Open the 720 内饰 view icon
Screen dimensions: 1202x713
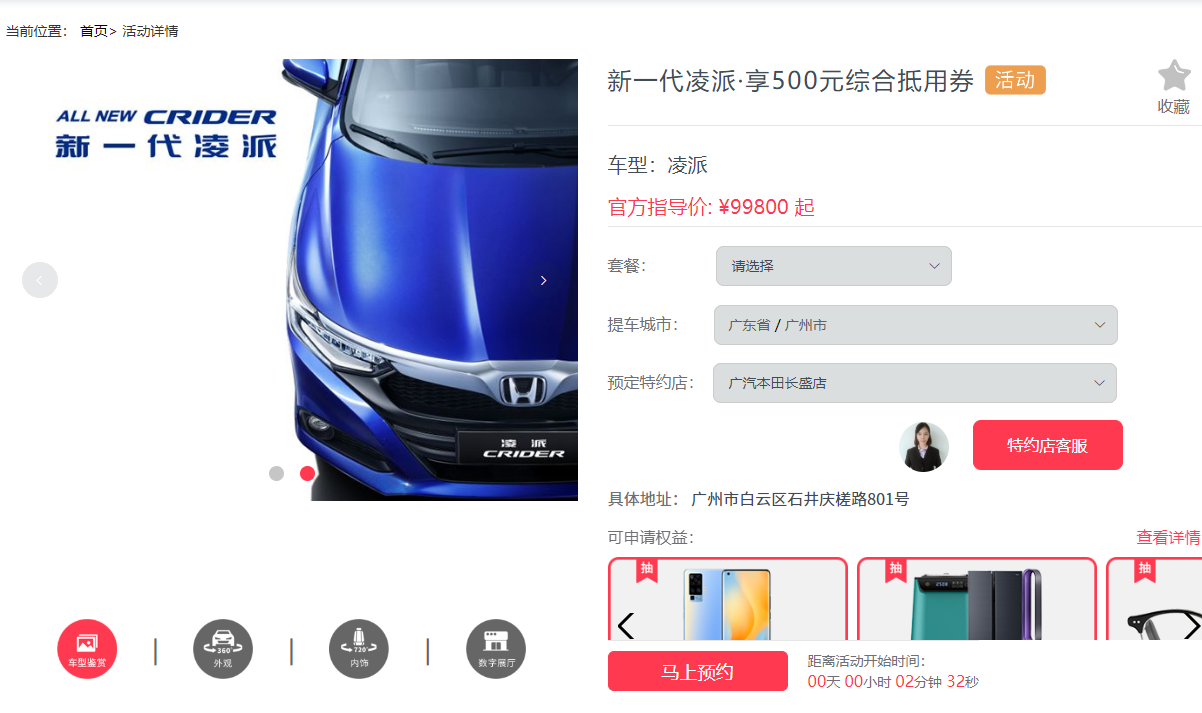tap(359, 649)
